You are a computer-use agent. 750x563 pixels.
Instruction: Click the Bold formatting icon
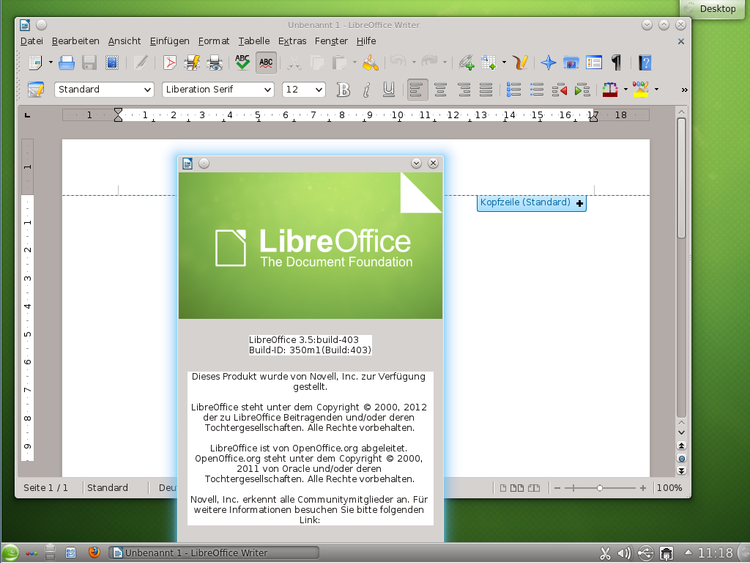coord(343,90)
